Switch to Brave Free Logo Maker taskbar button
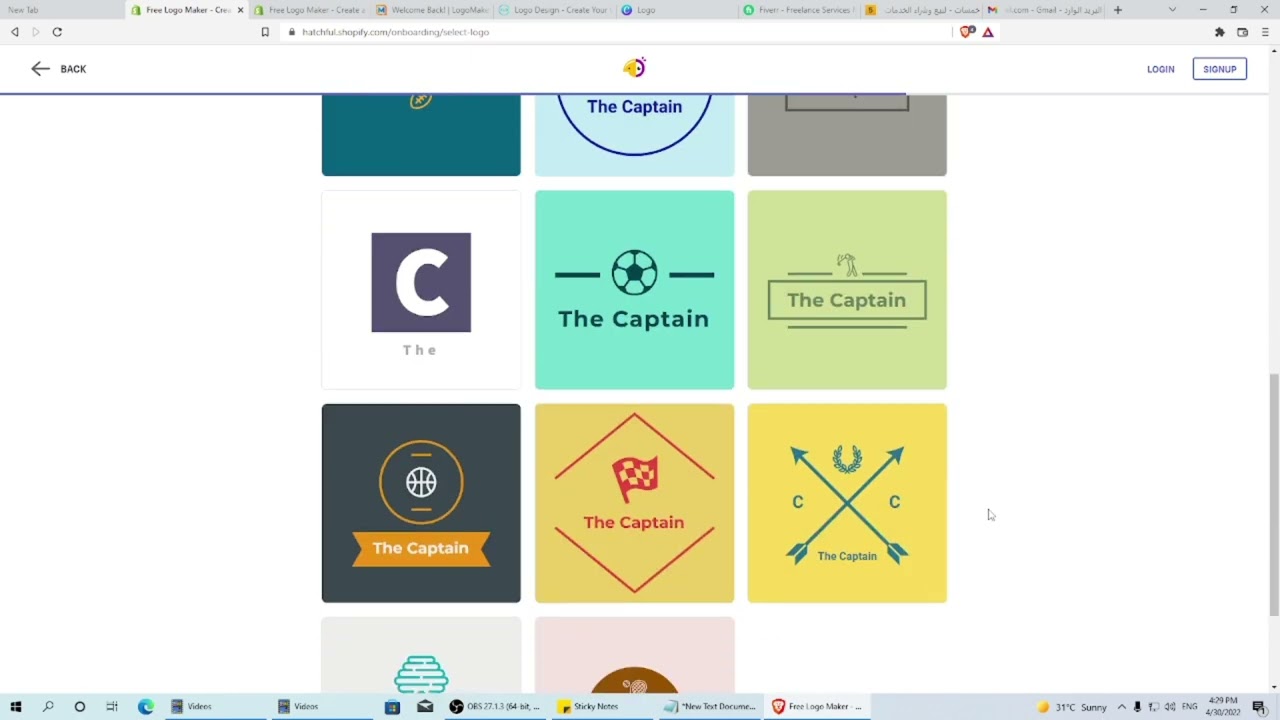The height and width of the screenshot is (720, 1280). coord(819,706)
